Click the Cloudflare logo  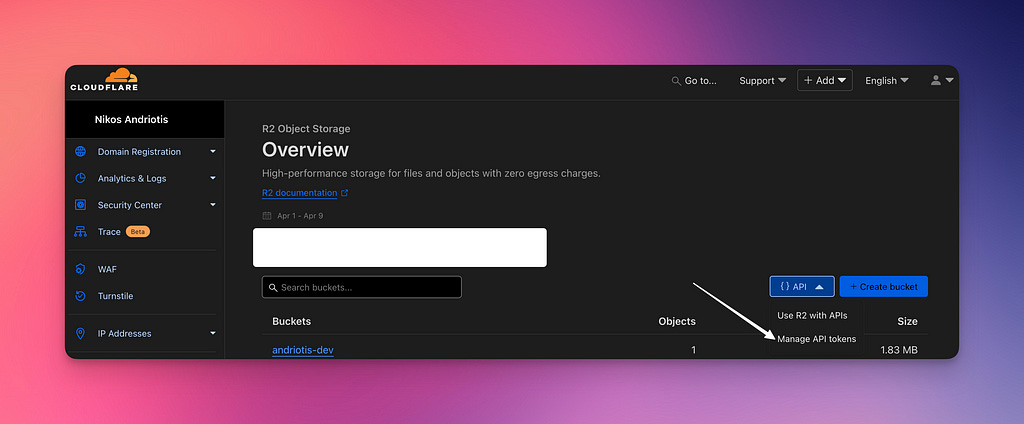[x=104, y=80]
